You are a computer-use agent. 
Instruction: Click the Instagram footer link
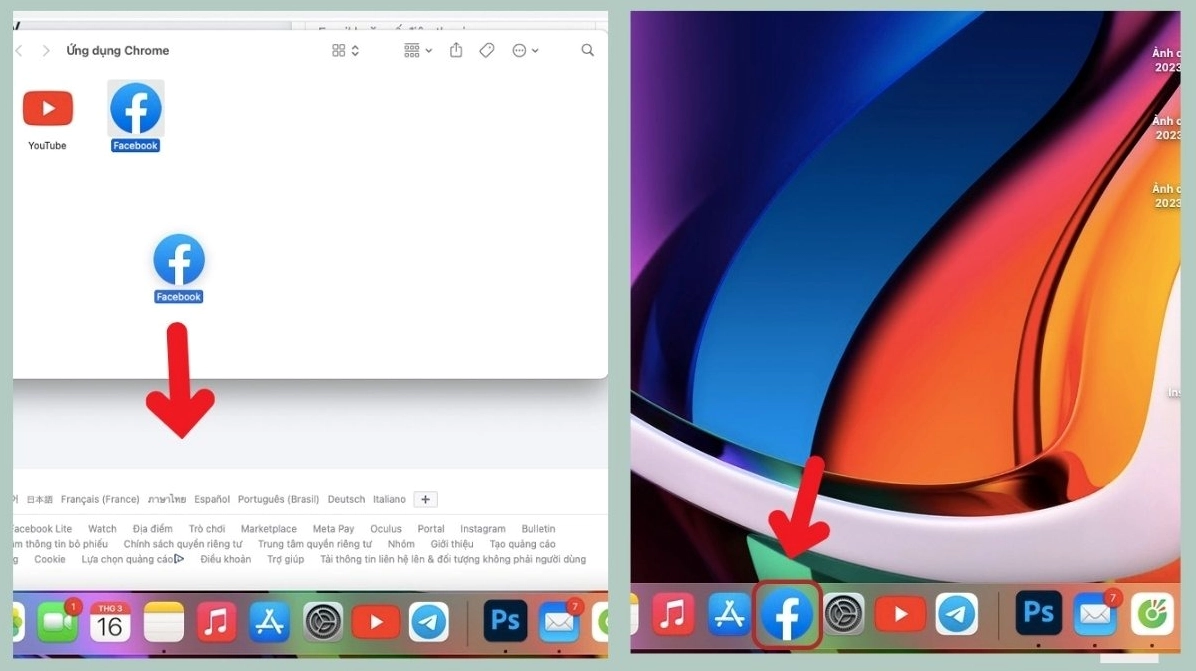pos(483,529)
